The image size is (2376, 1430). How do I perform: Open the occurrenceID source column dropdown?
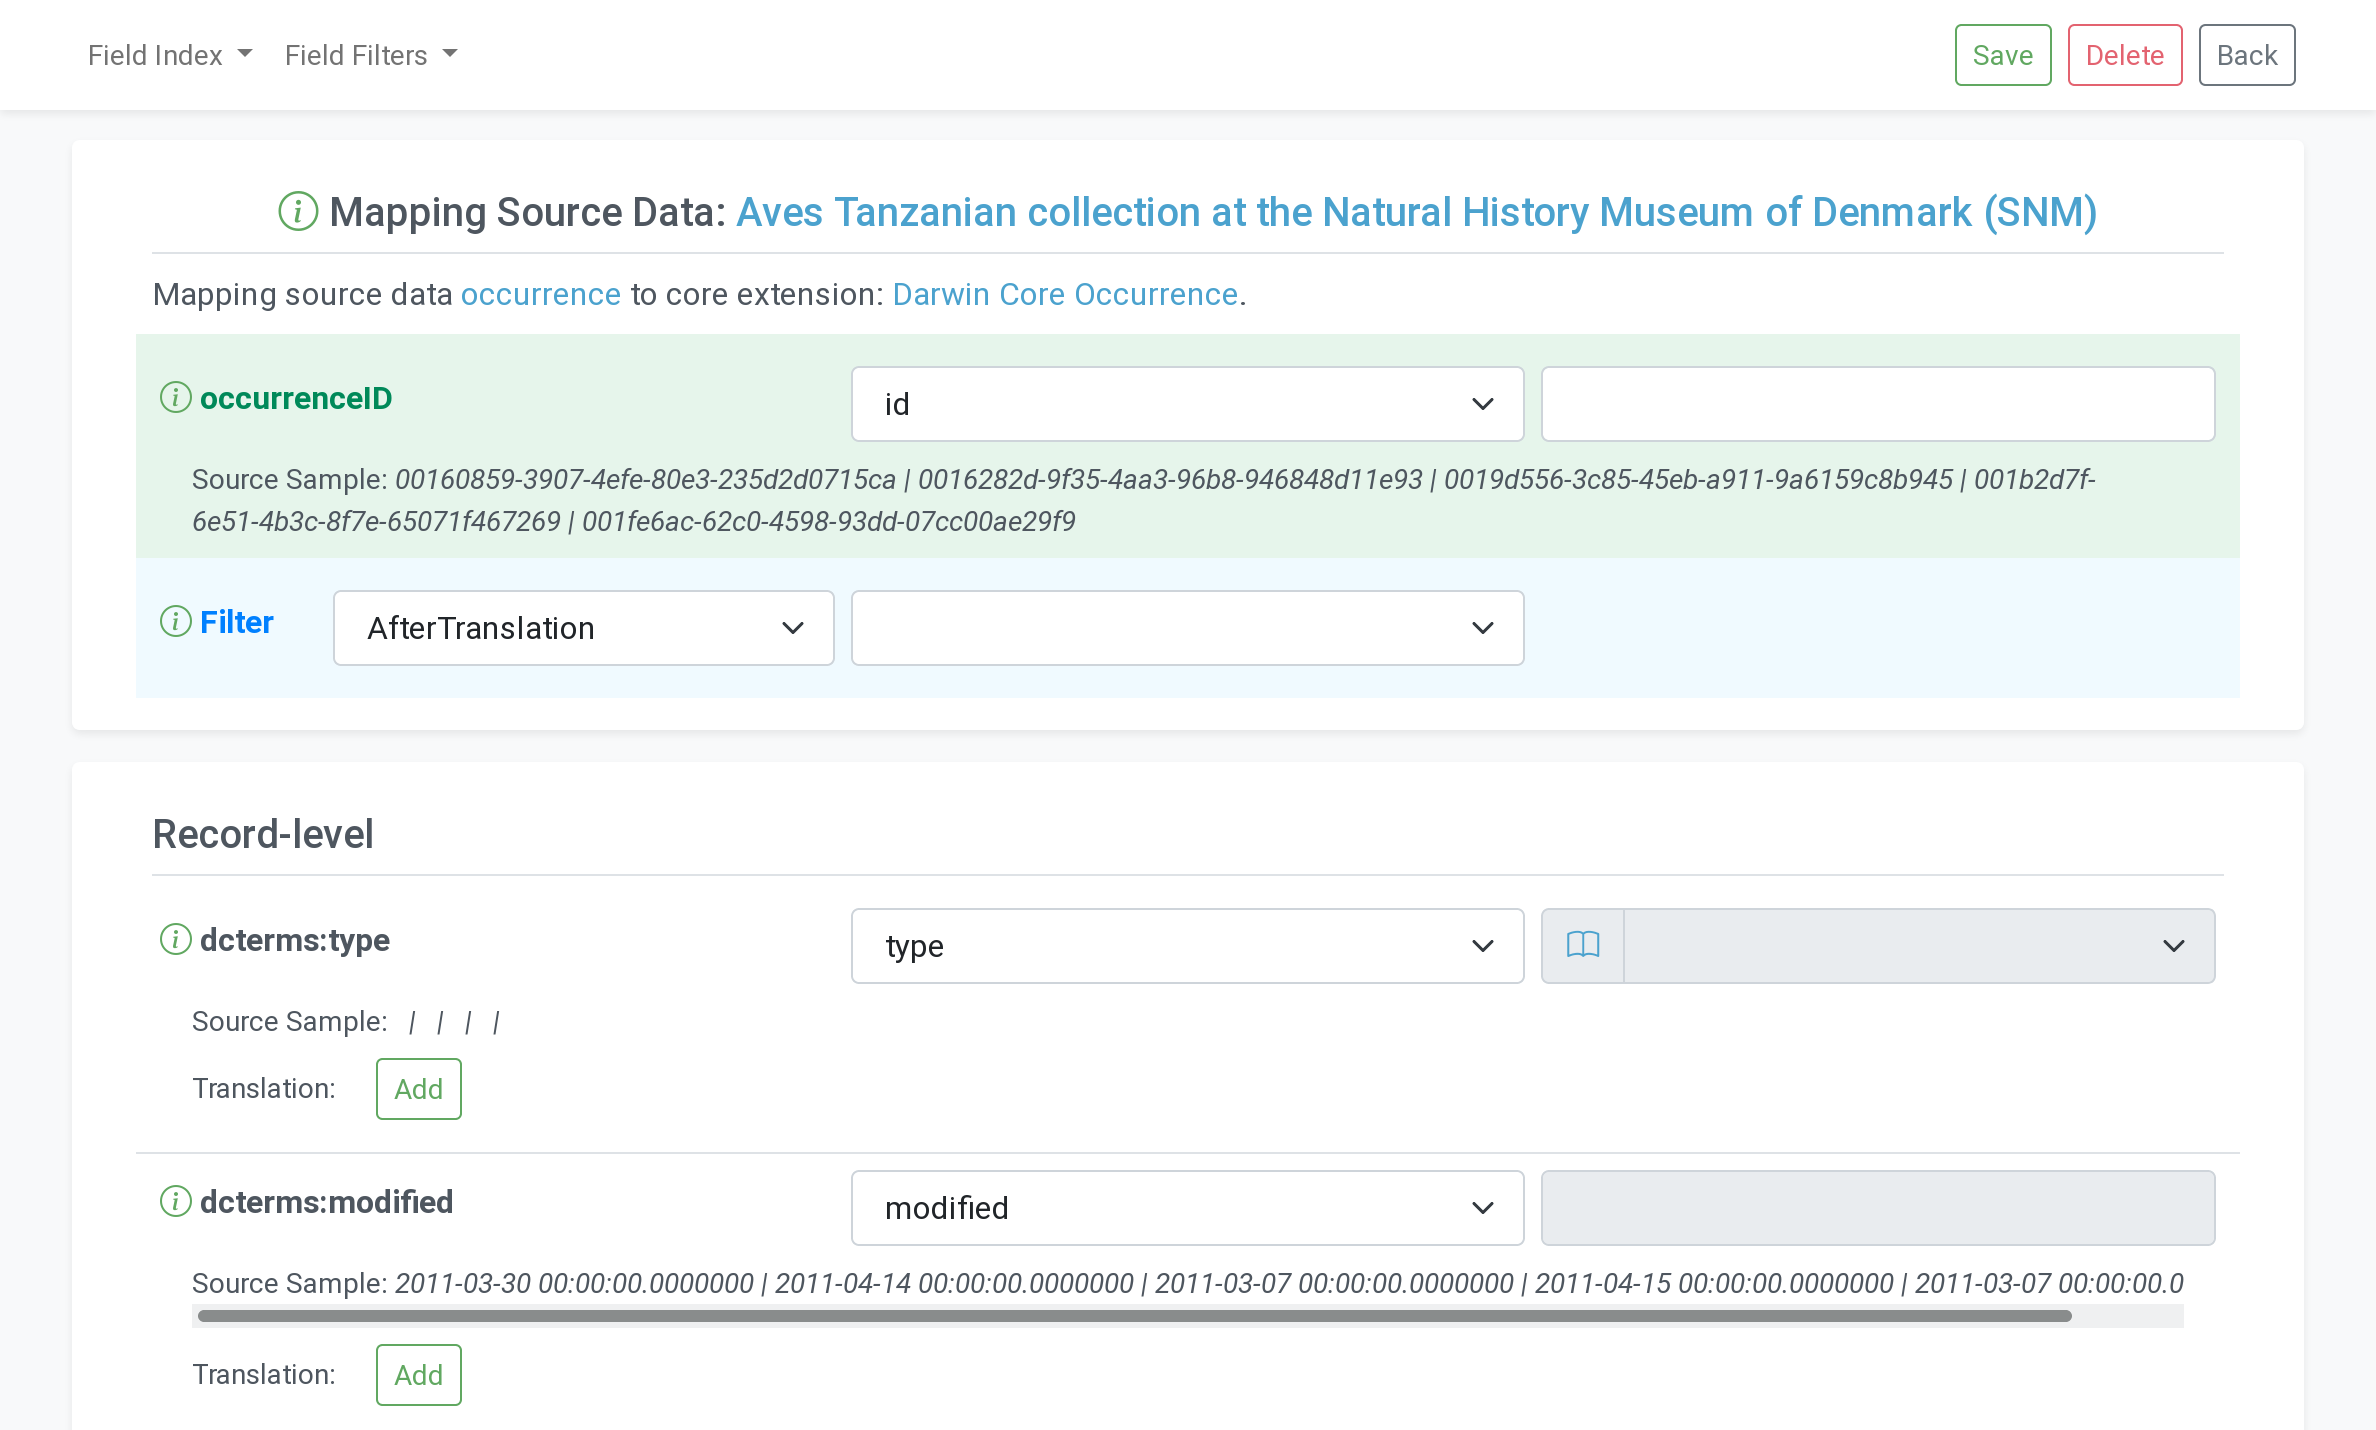[1187, 404]
